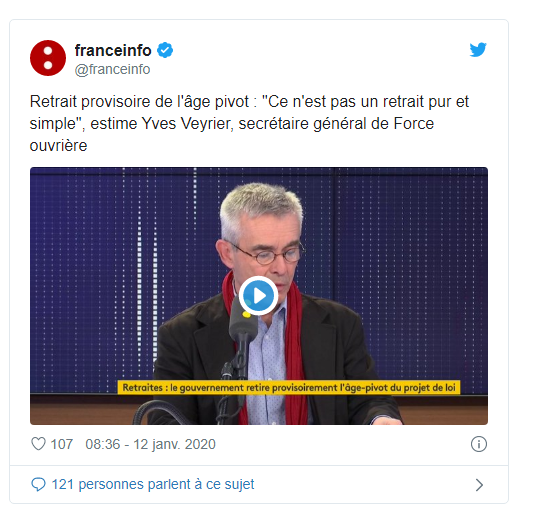
Task: Open "121 personnes parlent à ce sujet"
Action: (x=153, y=484)
